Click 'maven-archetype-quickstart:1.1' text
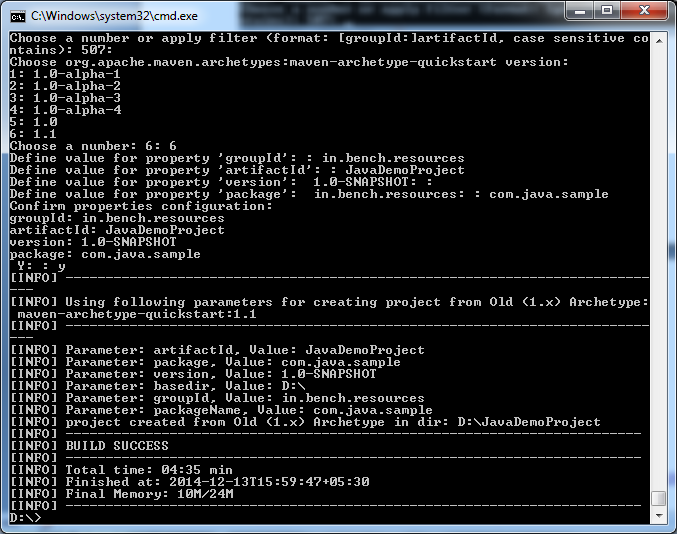 tap(137, 314)
